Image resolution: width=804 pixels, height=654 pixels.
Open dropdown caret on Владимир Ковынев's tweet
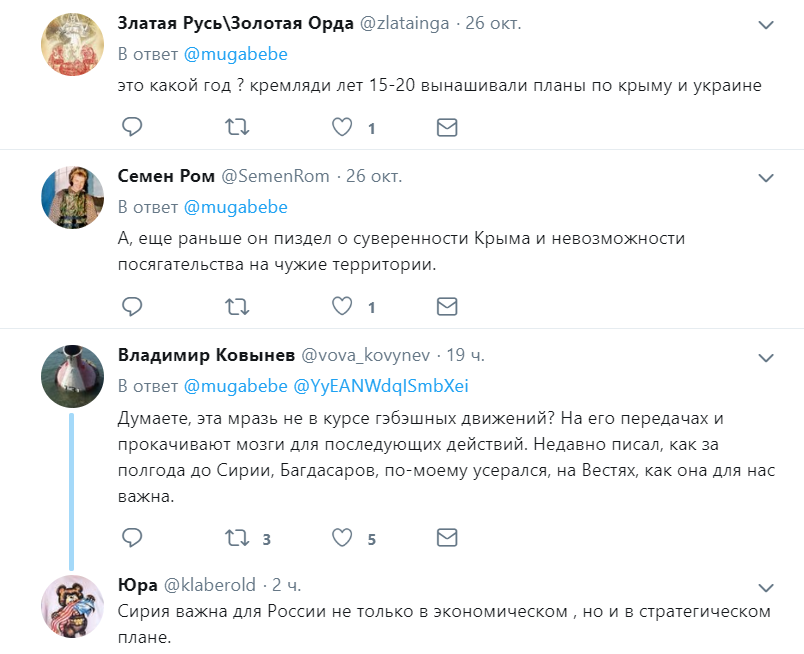pos(766,357)
